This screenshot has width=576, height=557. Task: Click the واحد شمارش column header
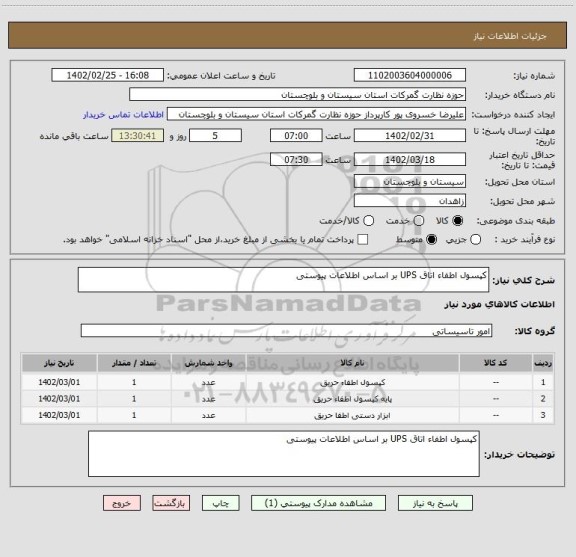coord(208,363)
